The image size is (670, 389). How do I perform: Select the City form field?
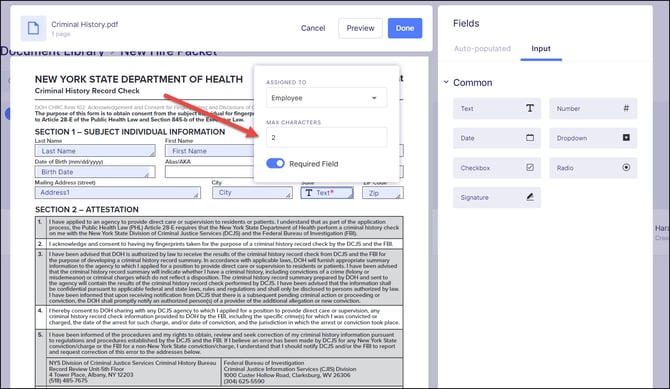[x=253, y=193]
